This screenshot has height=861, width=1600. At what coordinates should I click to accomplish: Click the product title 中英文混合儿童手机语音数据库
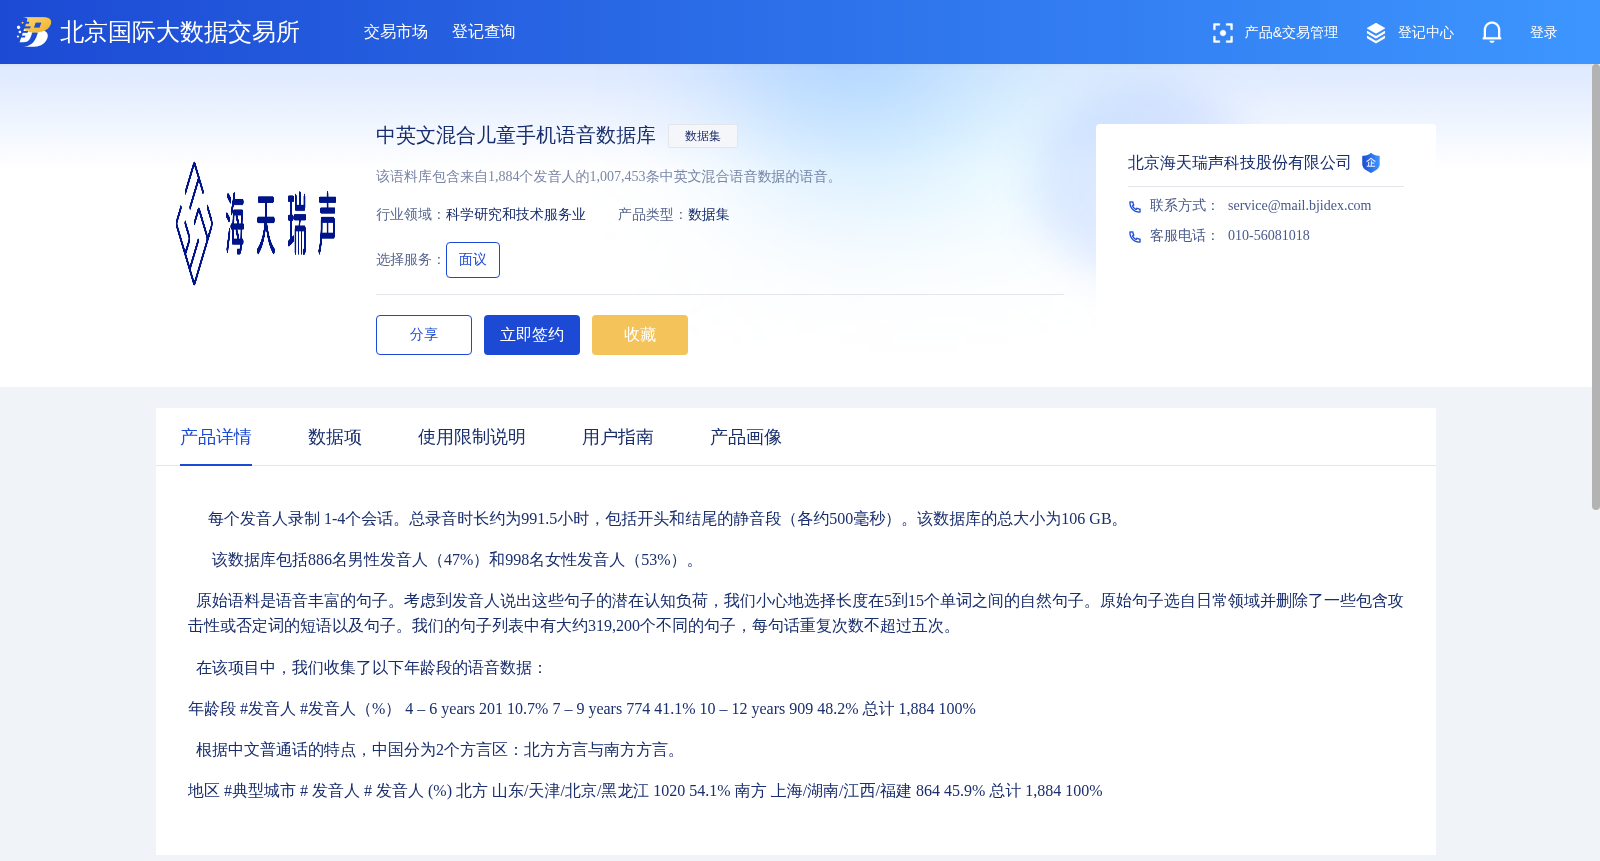516,135
